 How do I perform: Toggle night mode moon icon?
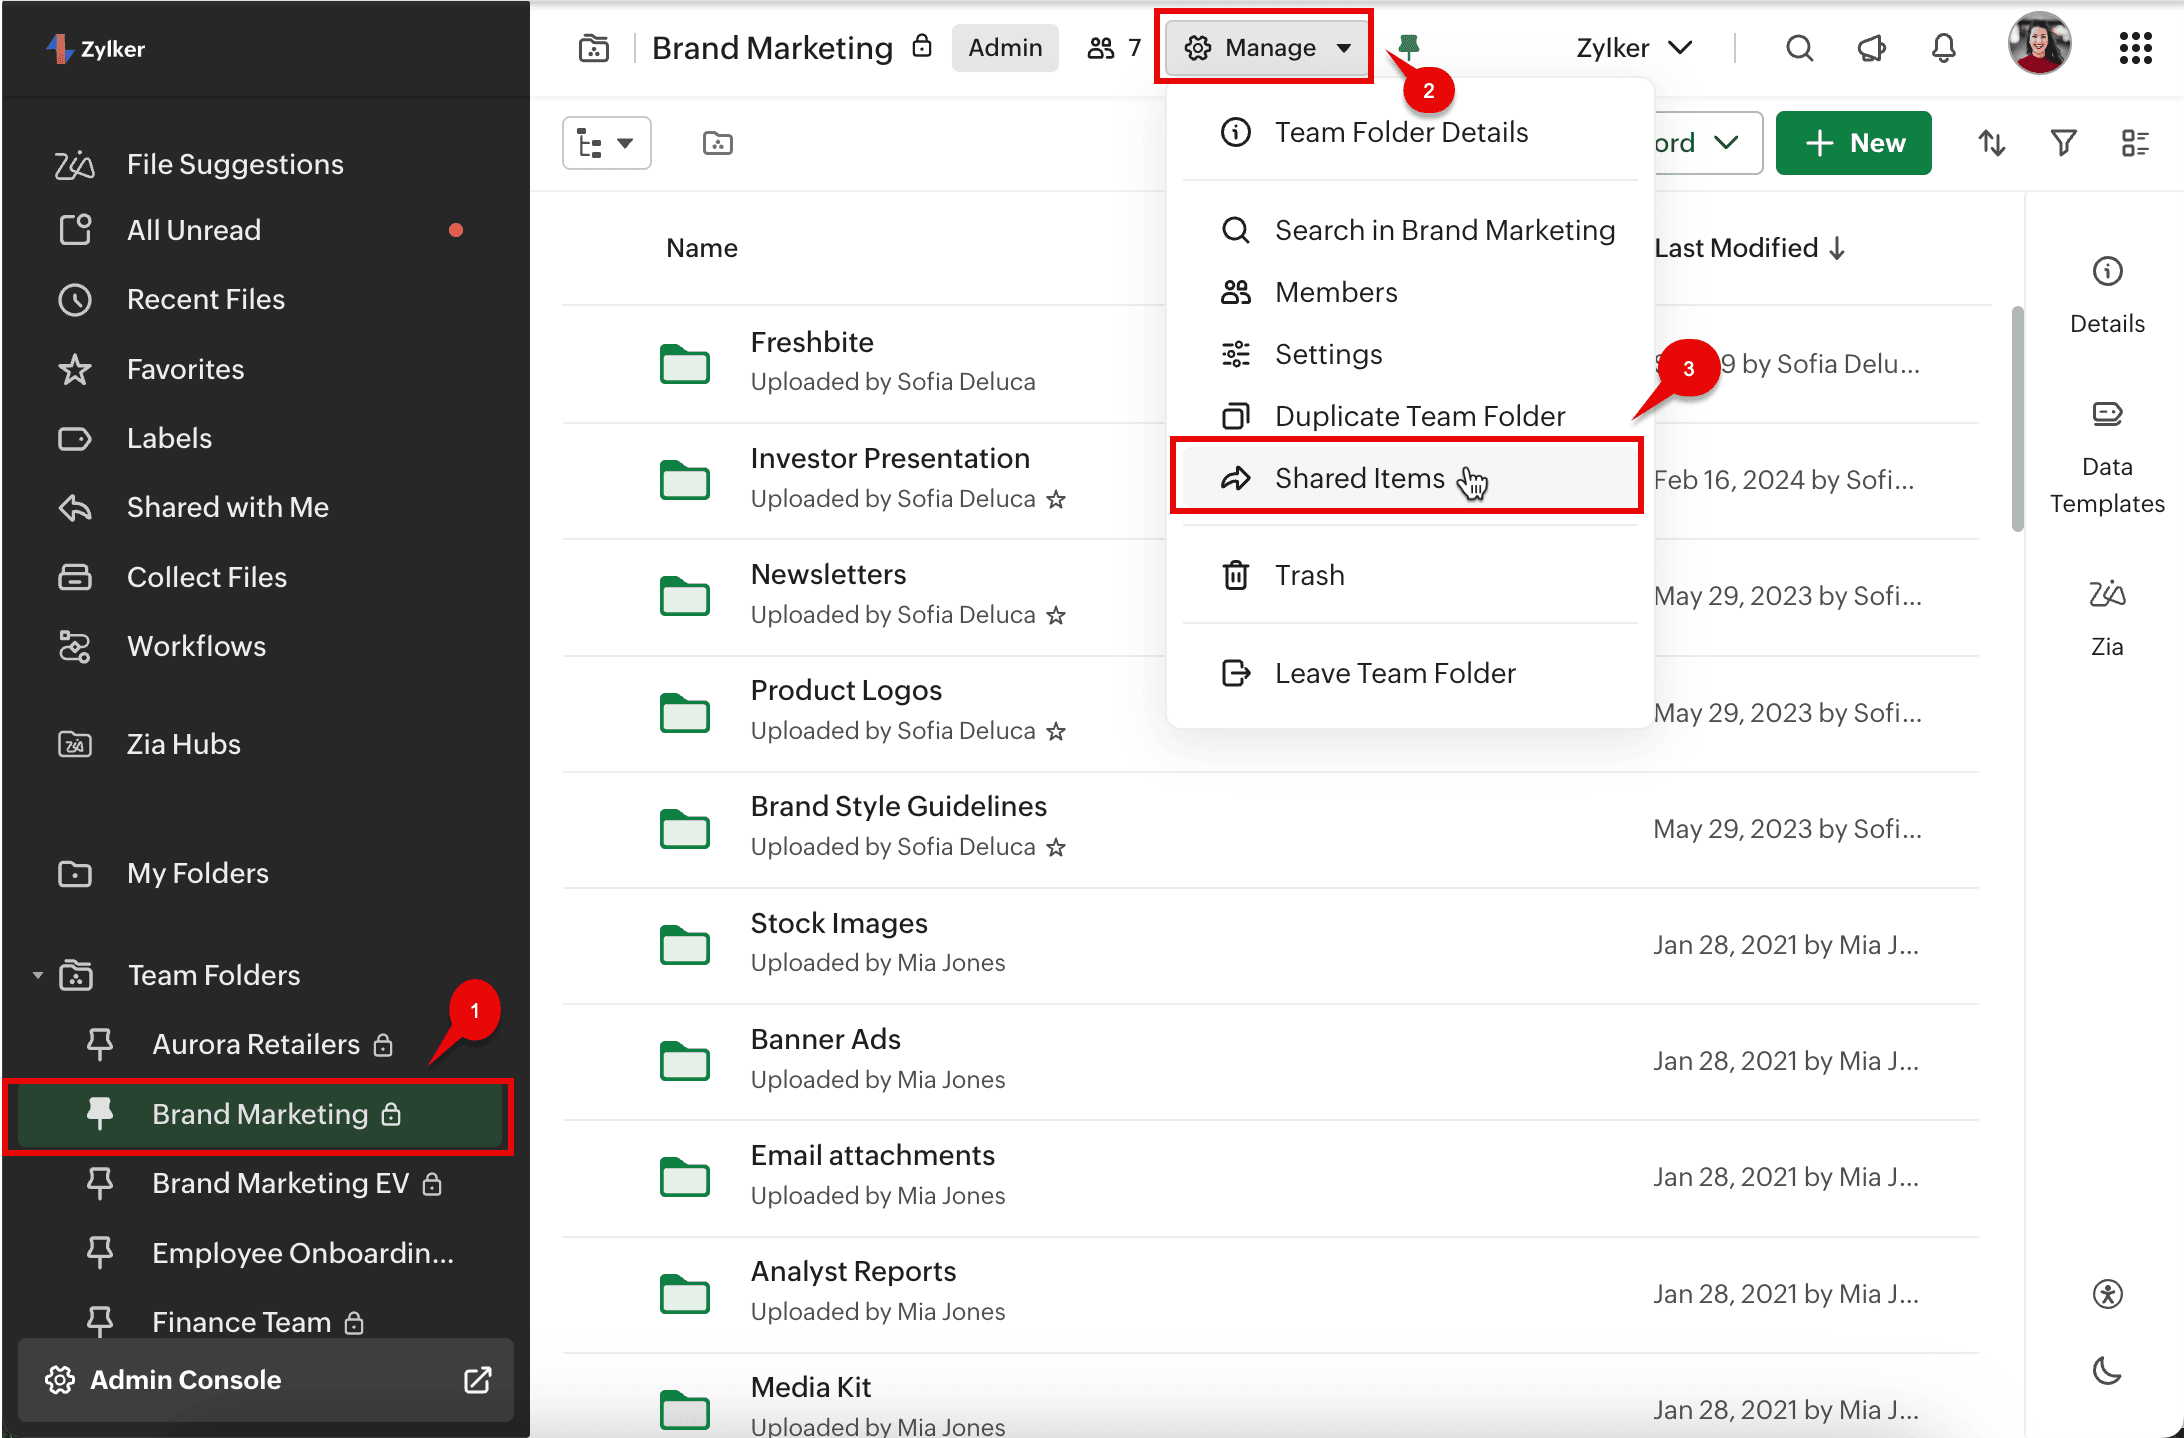pyautogui.click(x=2107, y=1370)
